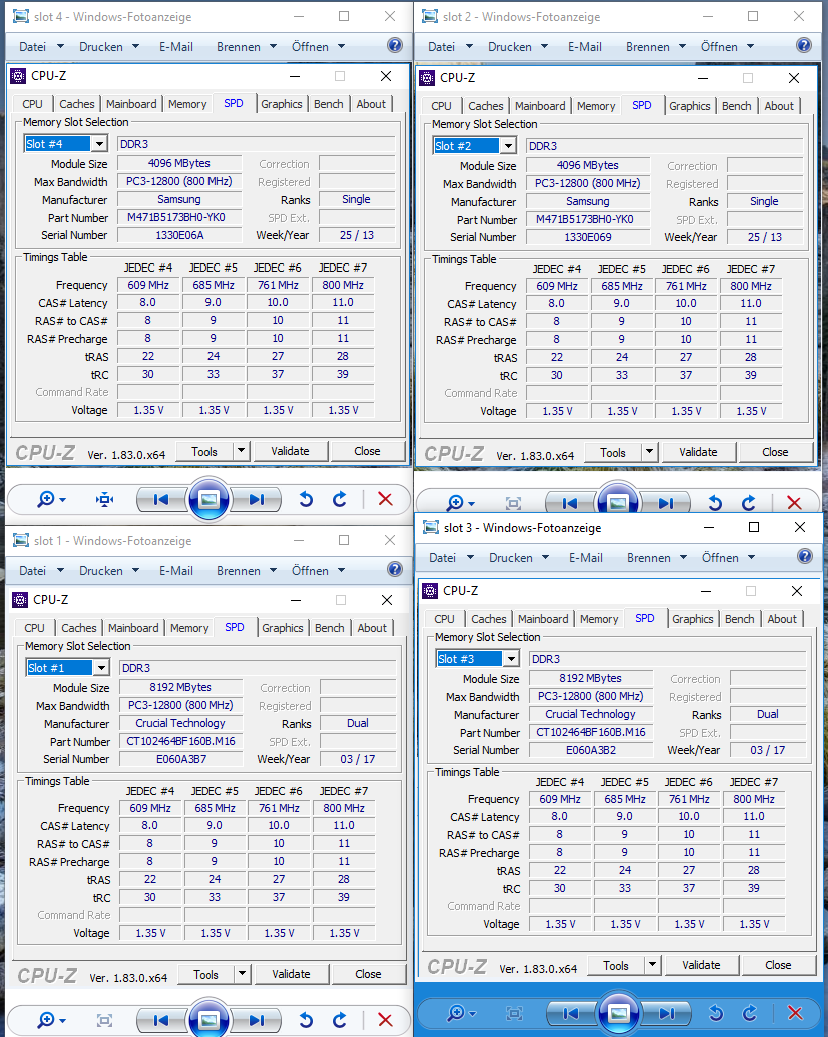Screen dimensions: 828x1037
Task: Rotate clockwise in slot 1 window
Action: point(340,1020)
